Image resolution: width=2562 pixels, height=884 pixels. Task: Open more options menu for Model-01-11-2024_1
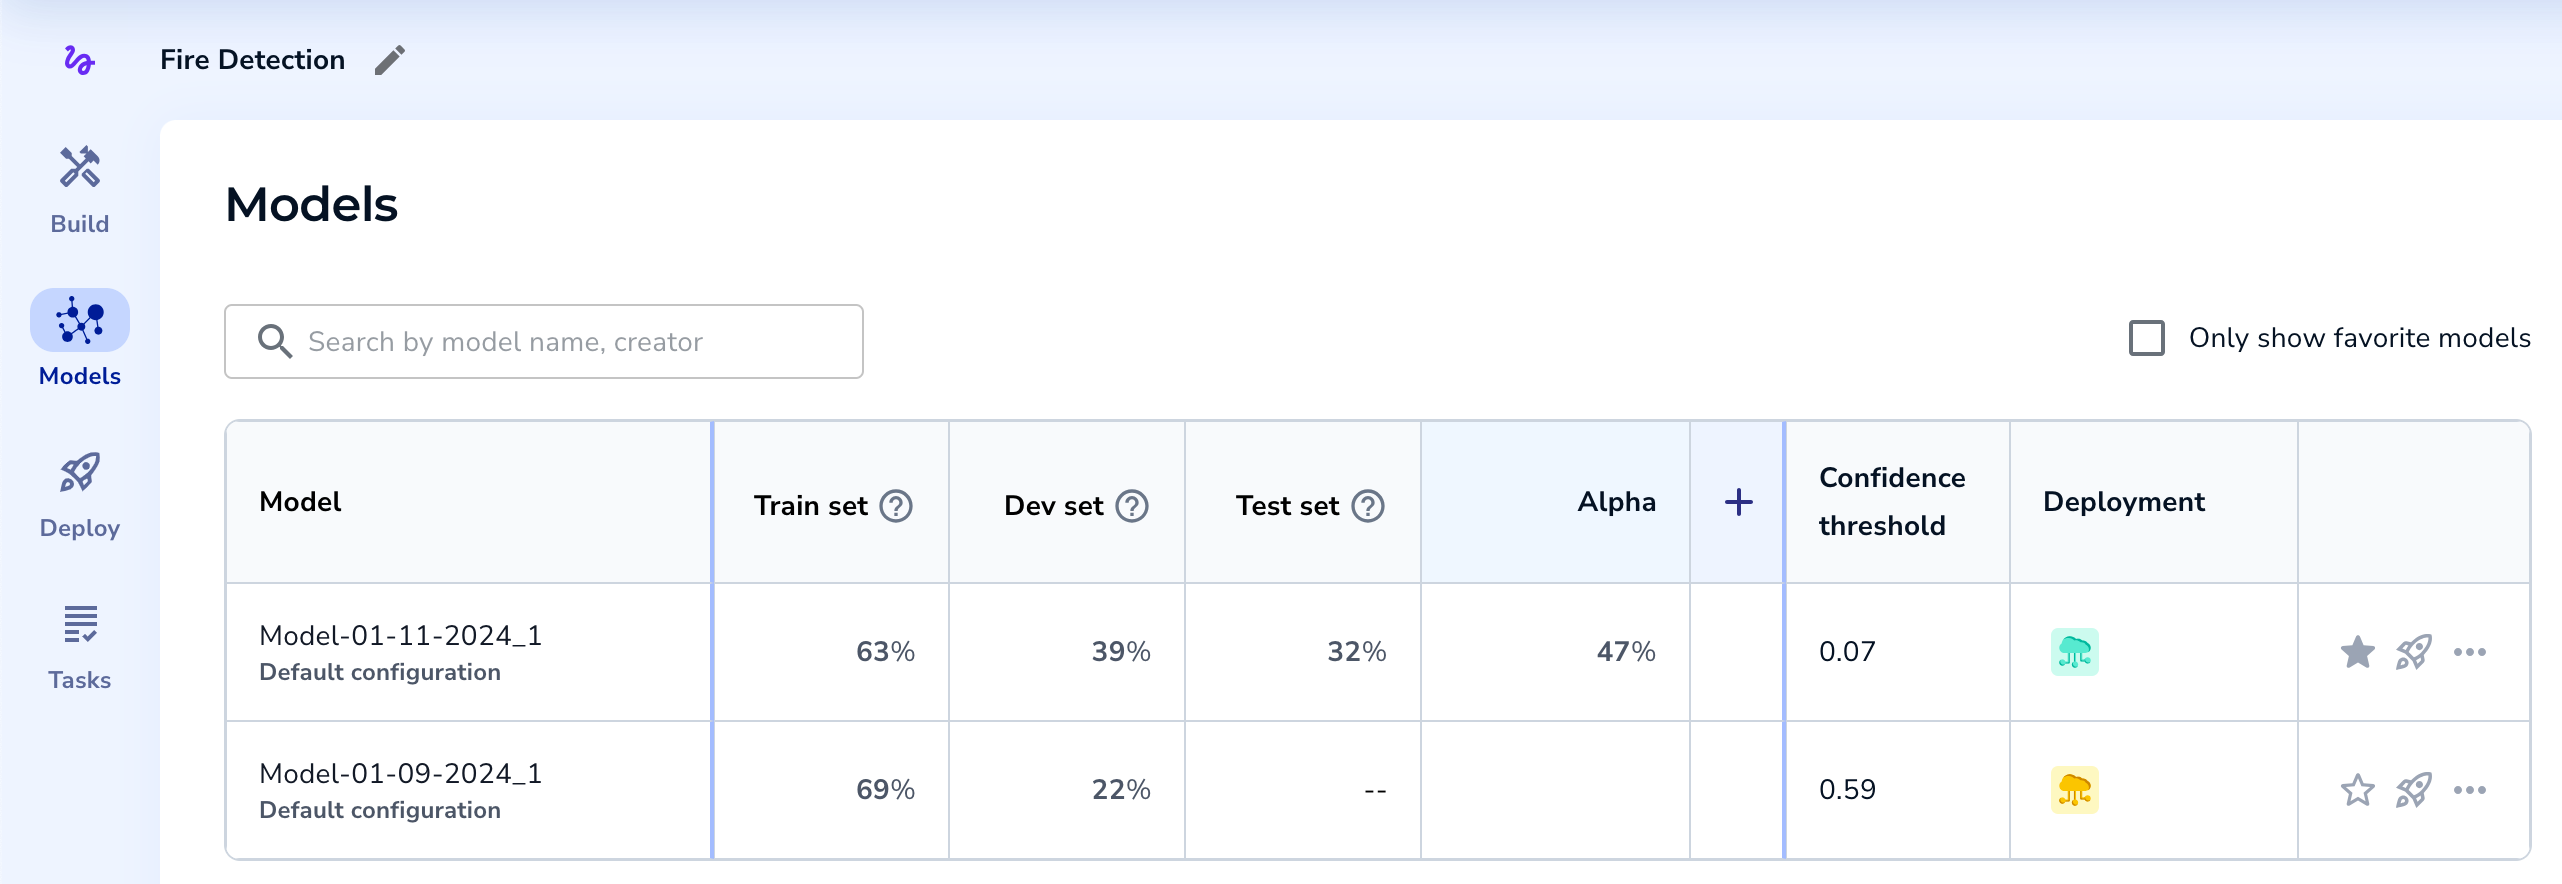coord(2469,652)
